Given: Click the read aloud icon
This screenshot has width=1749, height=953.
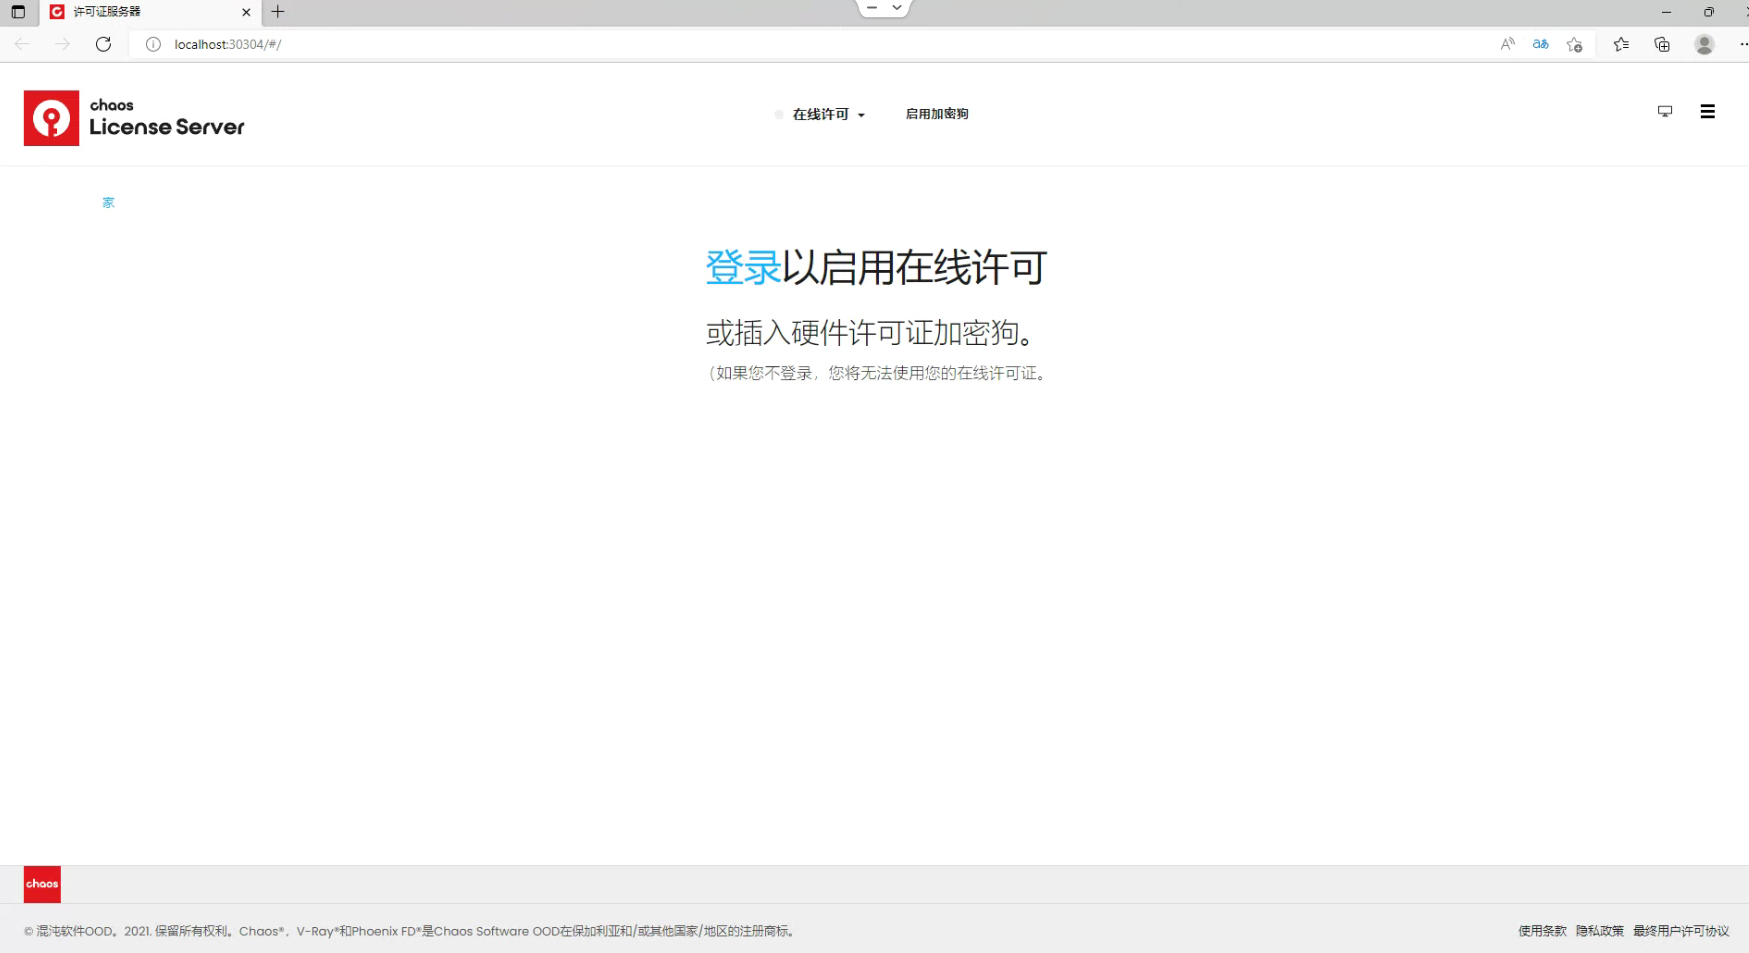Looking at the screenshot, I should click(x=1507, y=44).
